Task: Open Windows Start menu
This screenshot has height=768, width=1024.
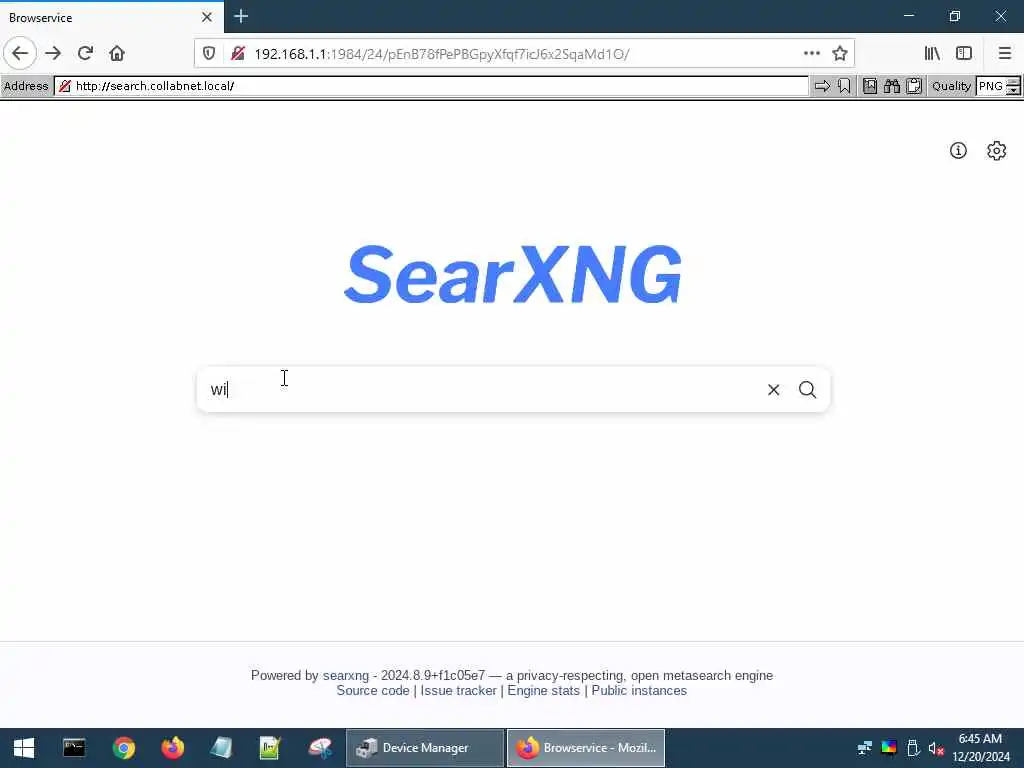Action: [24, 748]
